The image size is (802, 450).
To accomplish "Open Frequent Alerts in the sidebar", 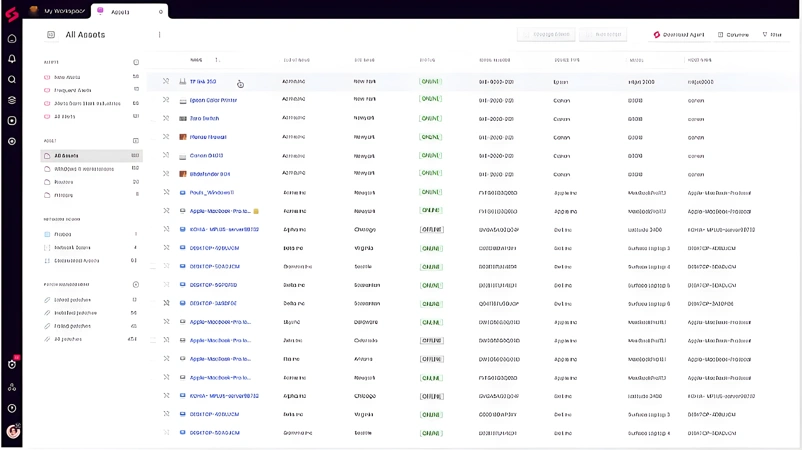I will click(73, 90).
